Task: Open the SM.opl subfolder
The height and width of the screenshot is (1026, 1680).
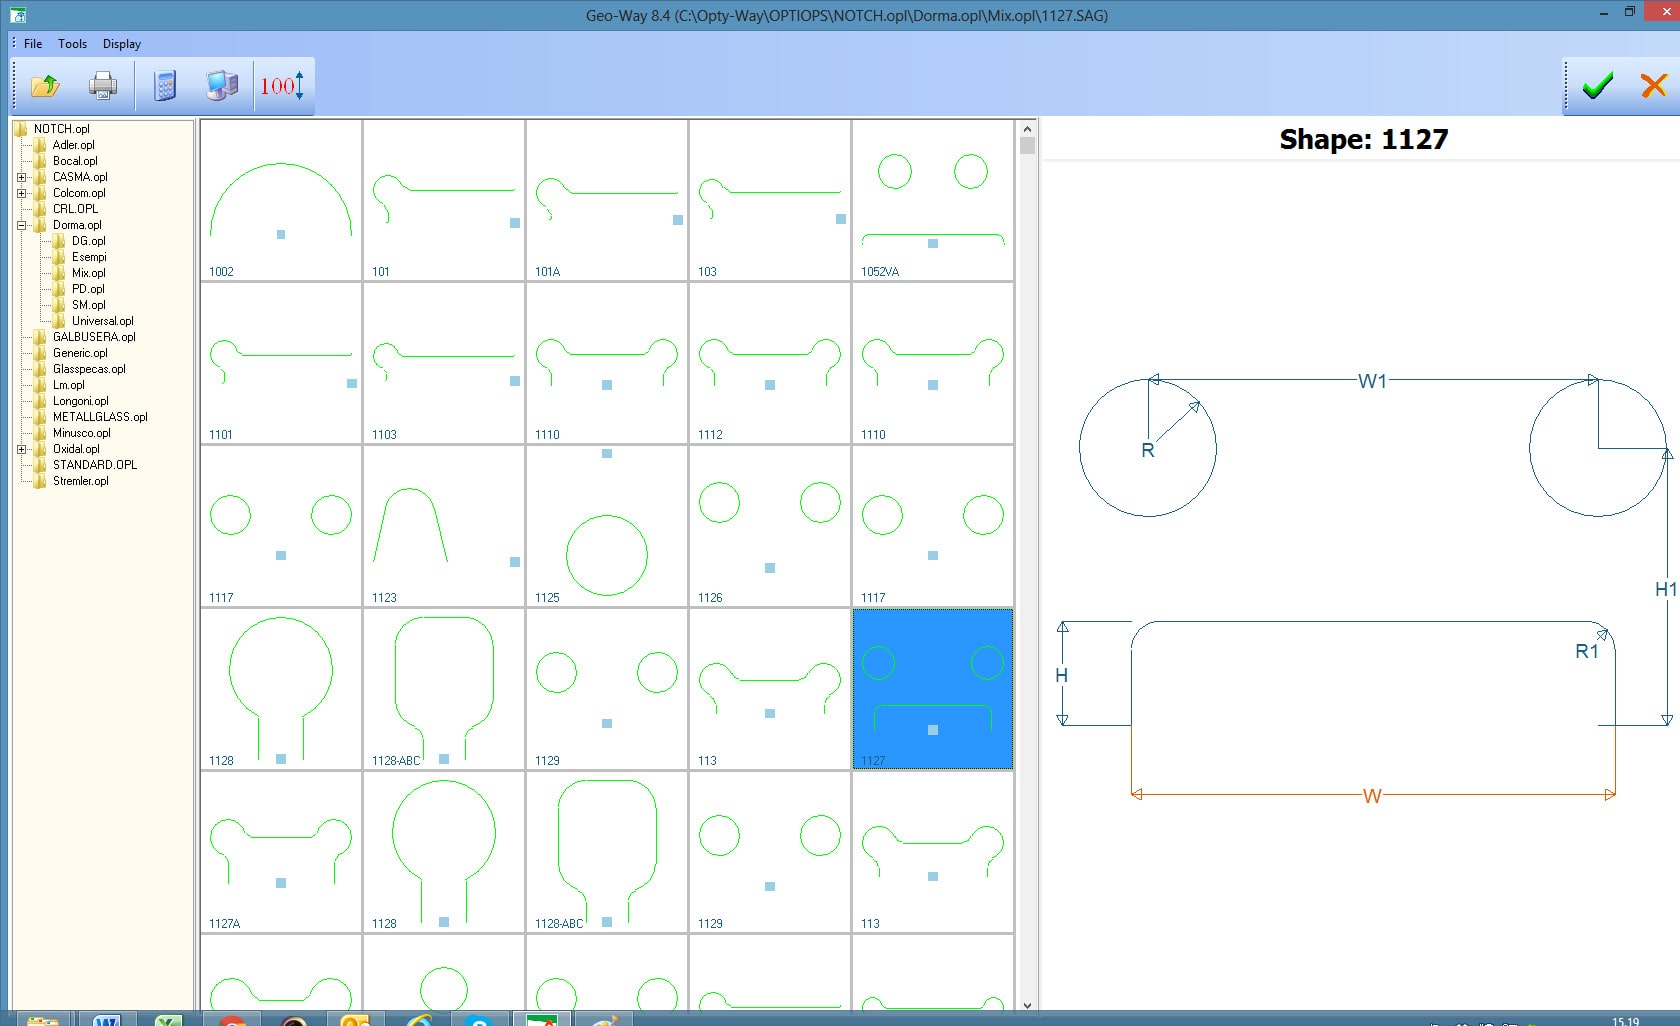Action: pyautogui.click(x=88, y=305)
